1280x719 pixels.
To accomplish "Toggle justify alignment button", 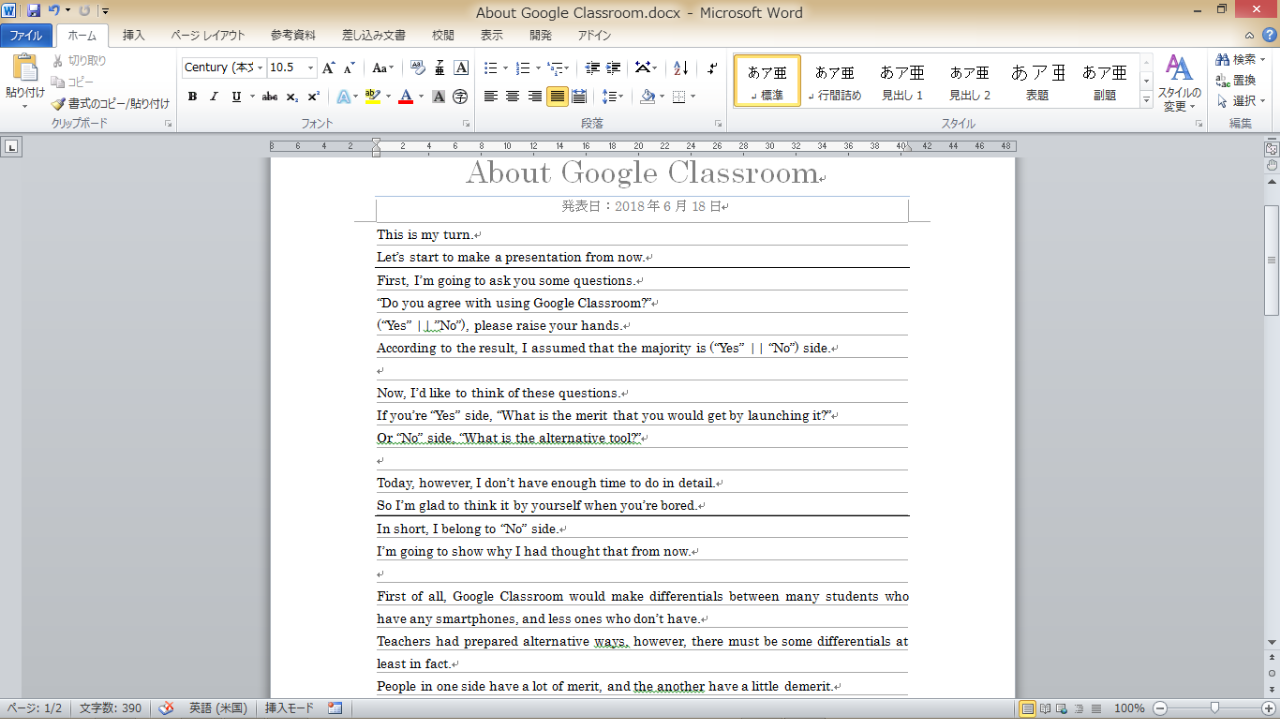I will (557, 97).
